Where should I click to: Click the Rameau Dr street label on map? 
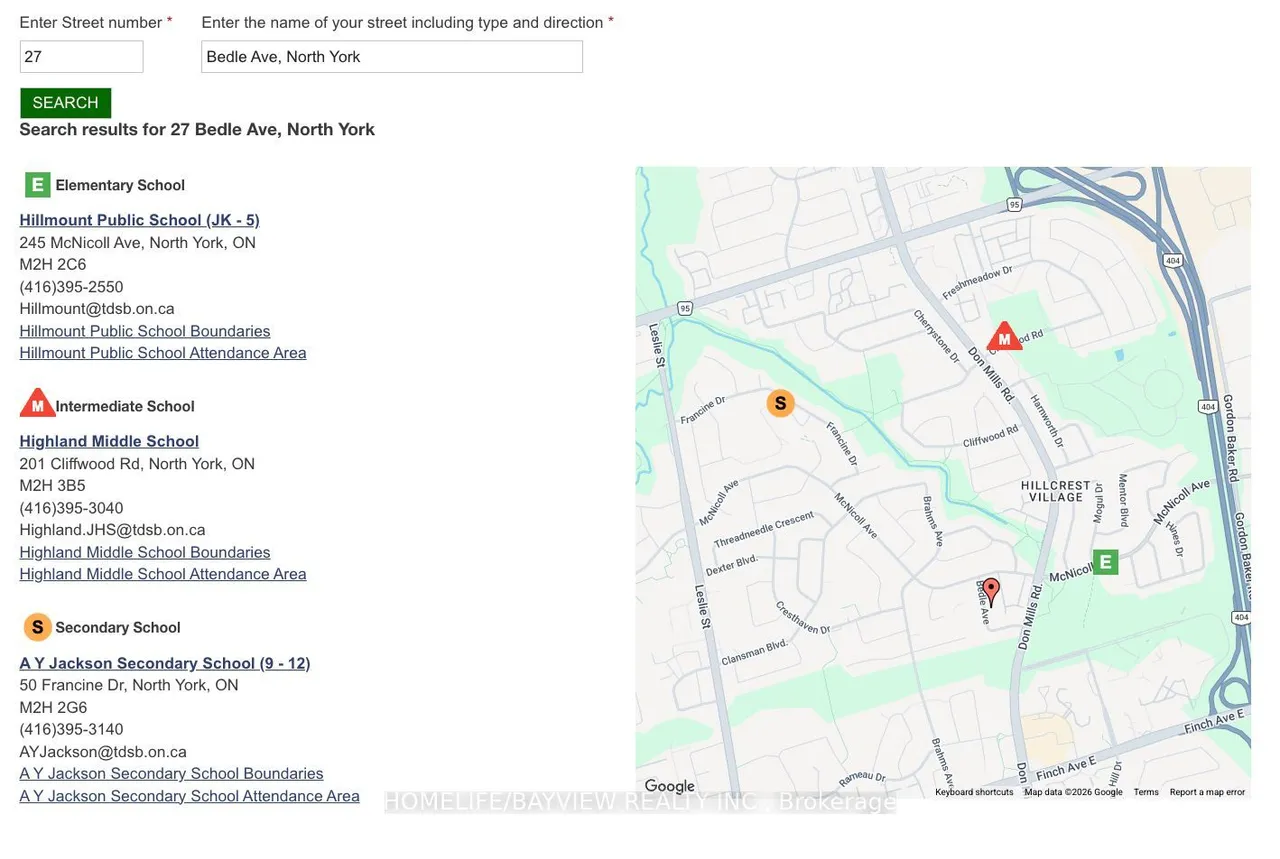862,778
